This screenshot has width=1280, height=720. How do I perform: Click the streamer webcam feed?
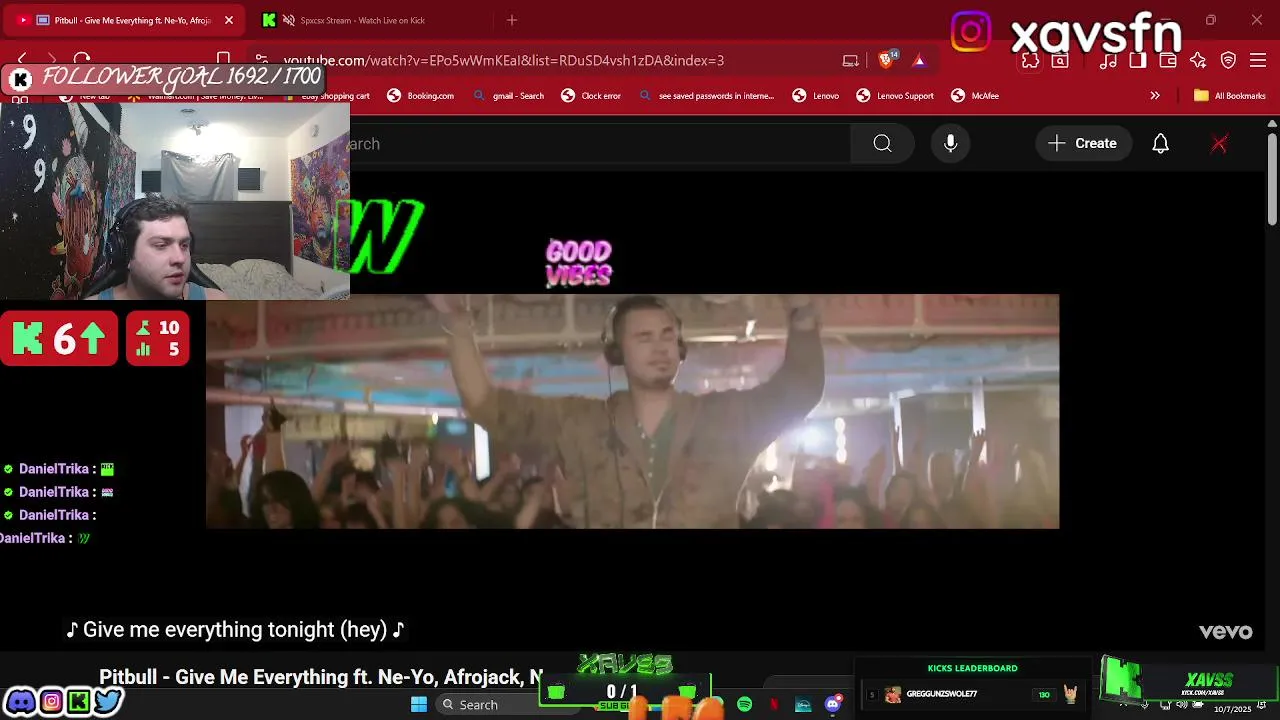click(x=175, y=200)
